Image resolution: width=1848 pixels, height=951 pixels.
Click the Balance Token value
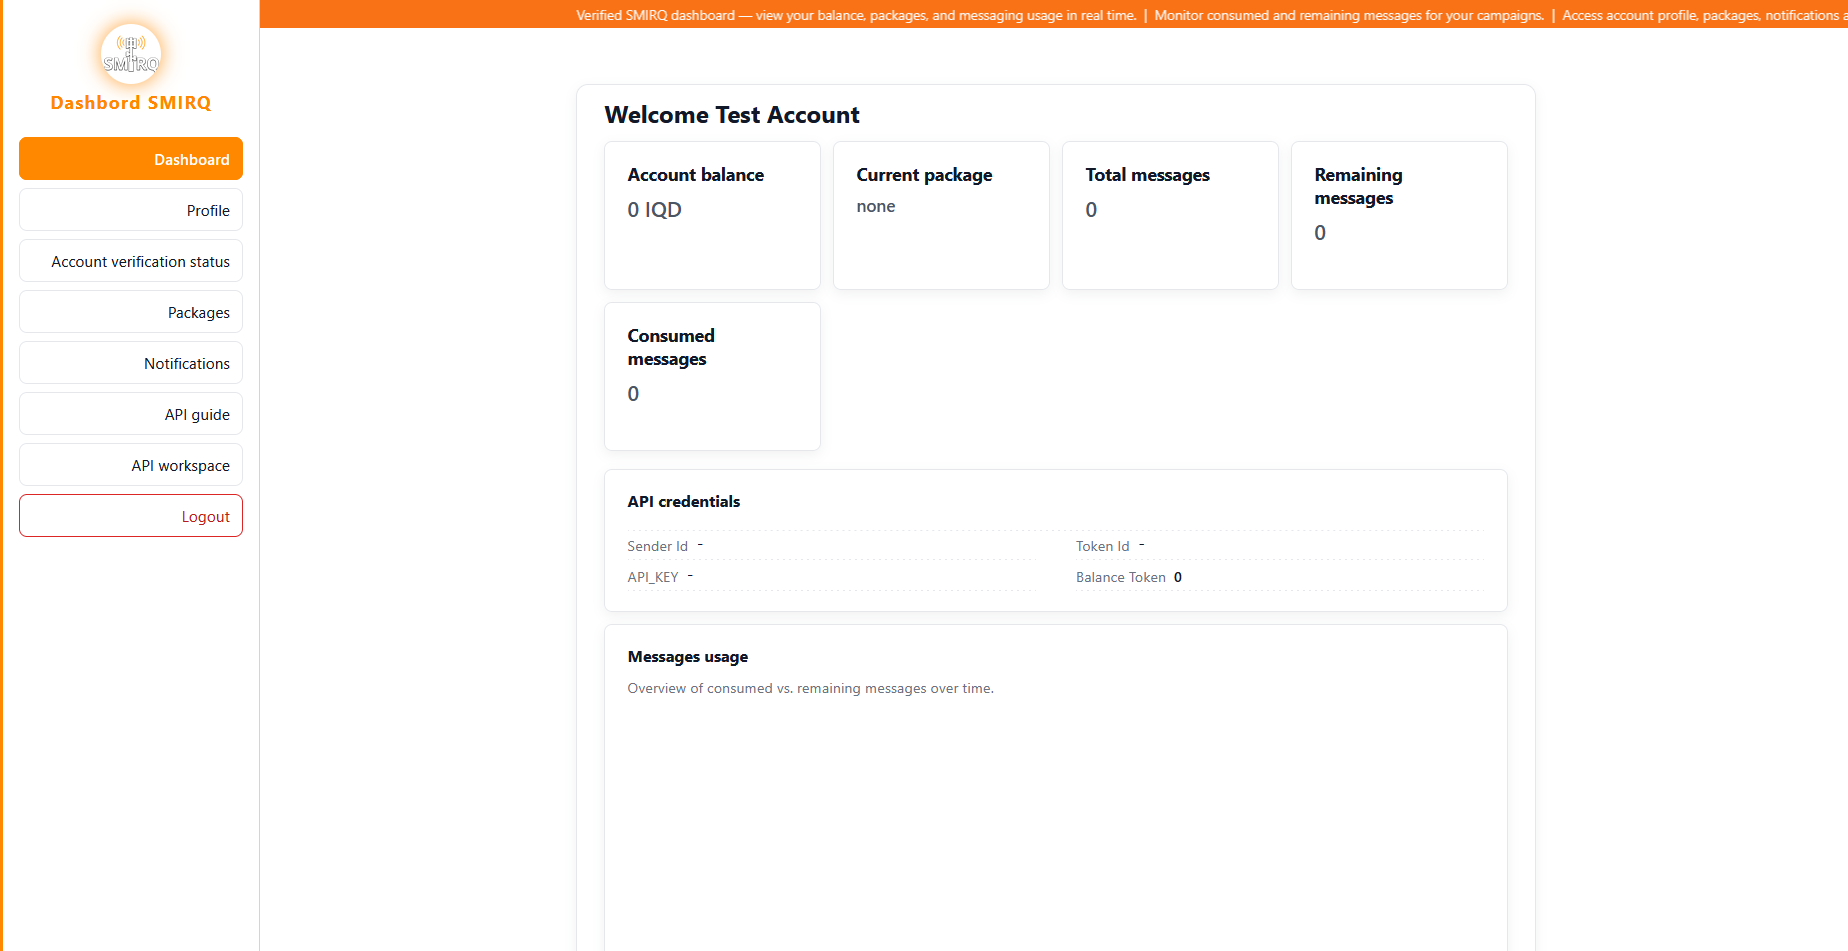1178,577
